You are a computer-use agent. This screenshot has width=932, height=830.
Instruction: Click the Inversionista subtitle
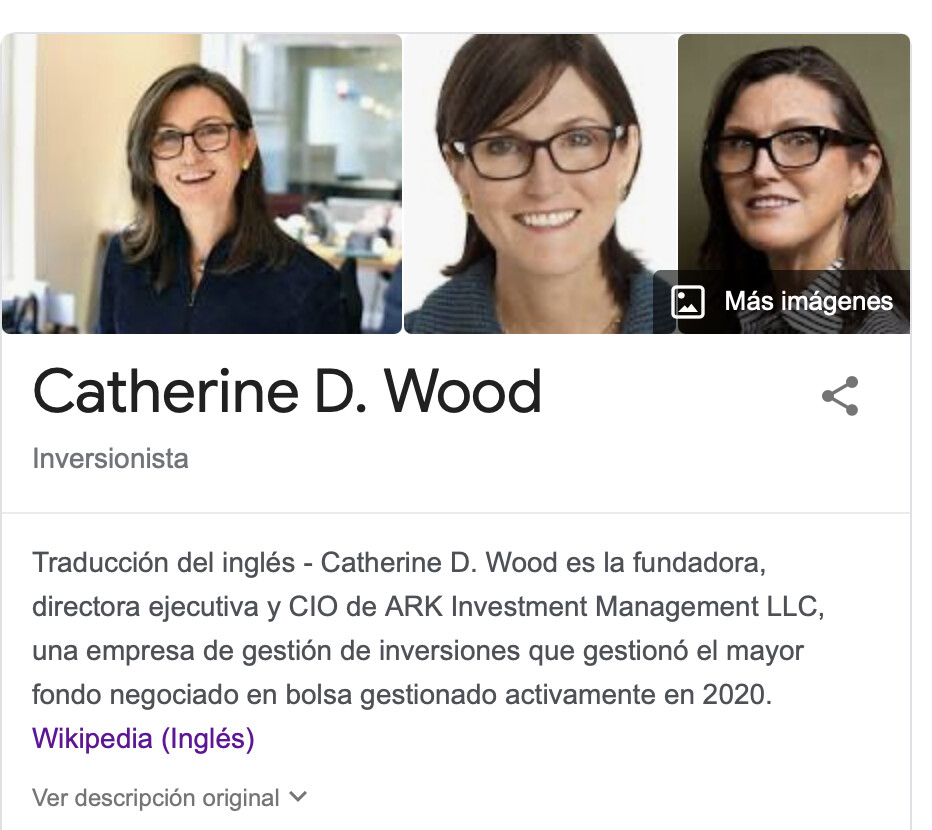point(111,458)
